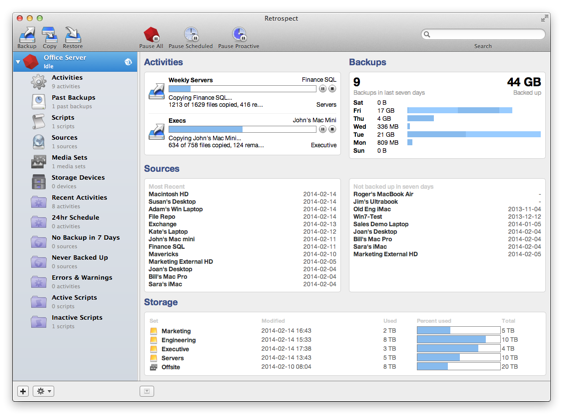Screen dimensions: 563x414
Task: Click Sales Demo Laptop entry
Action: (x=447, y=224)
